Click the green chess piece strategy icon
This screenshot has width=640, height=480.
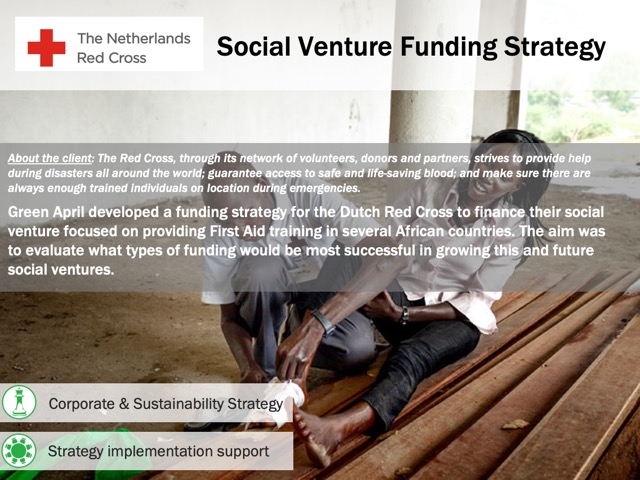(19, 402)
